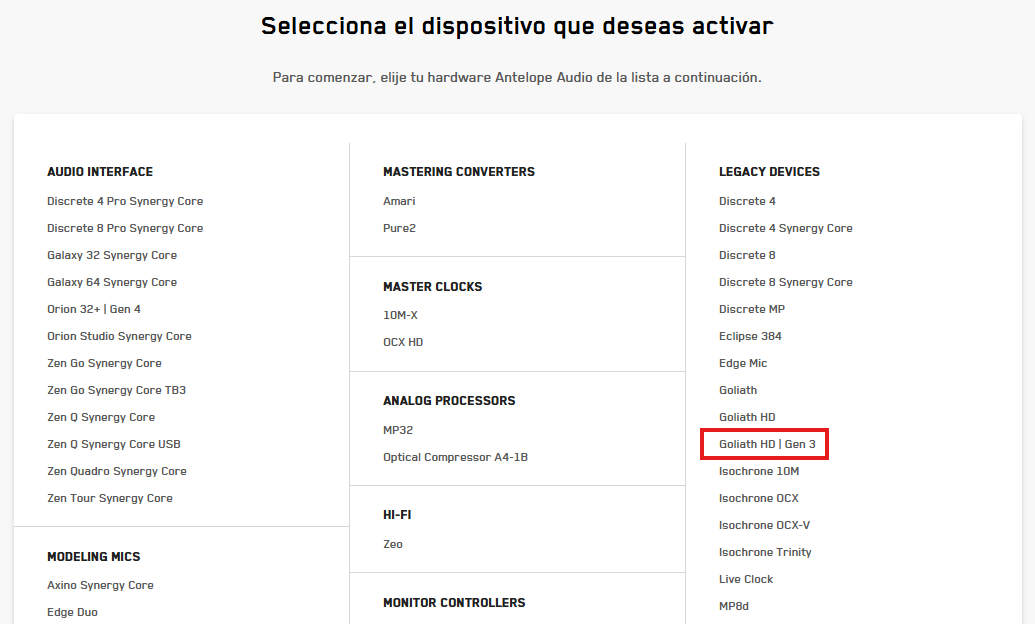Screen dimensions: 1035x624
Task: Click the AUDIO INTERFACE heading
Action: point(100,172)
